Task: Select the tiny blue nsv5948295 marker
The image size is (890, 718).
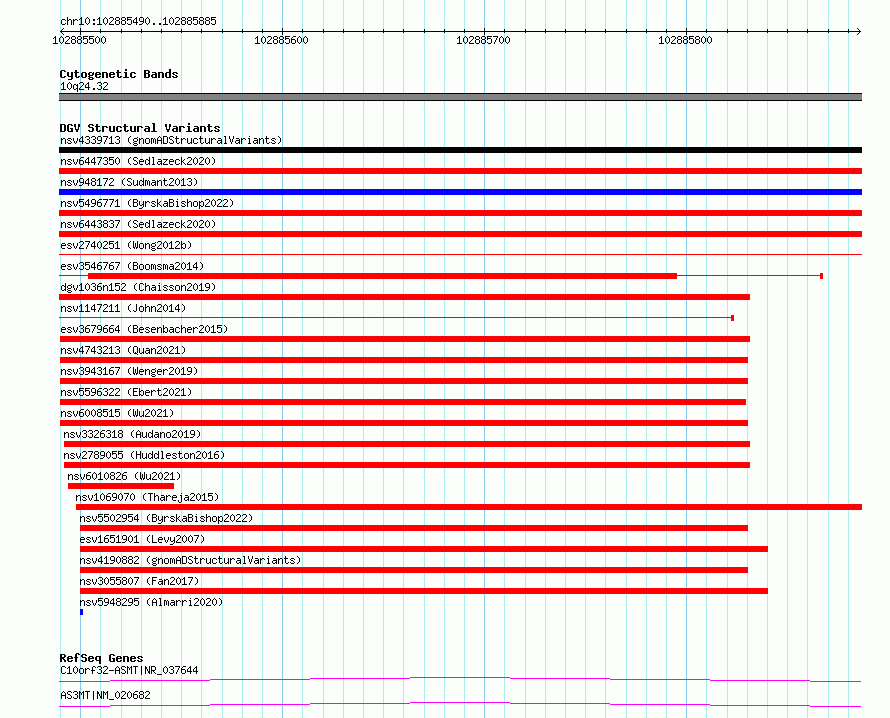Action: 82,612
